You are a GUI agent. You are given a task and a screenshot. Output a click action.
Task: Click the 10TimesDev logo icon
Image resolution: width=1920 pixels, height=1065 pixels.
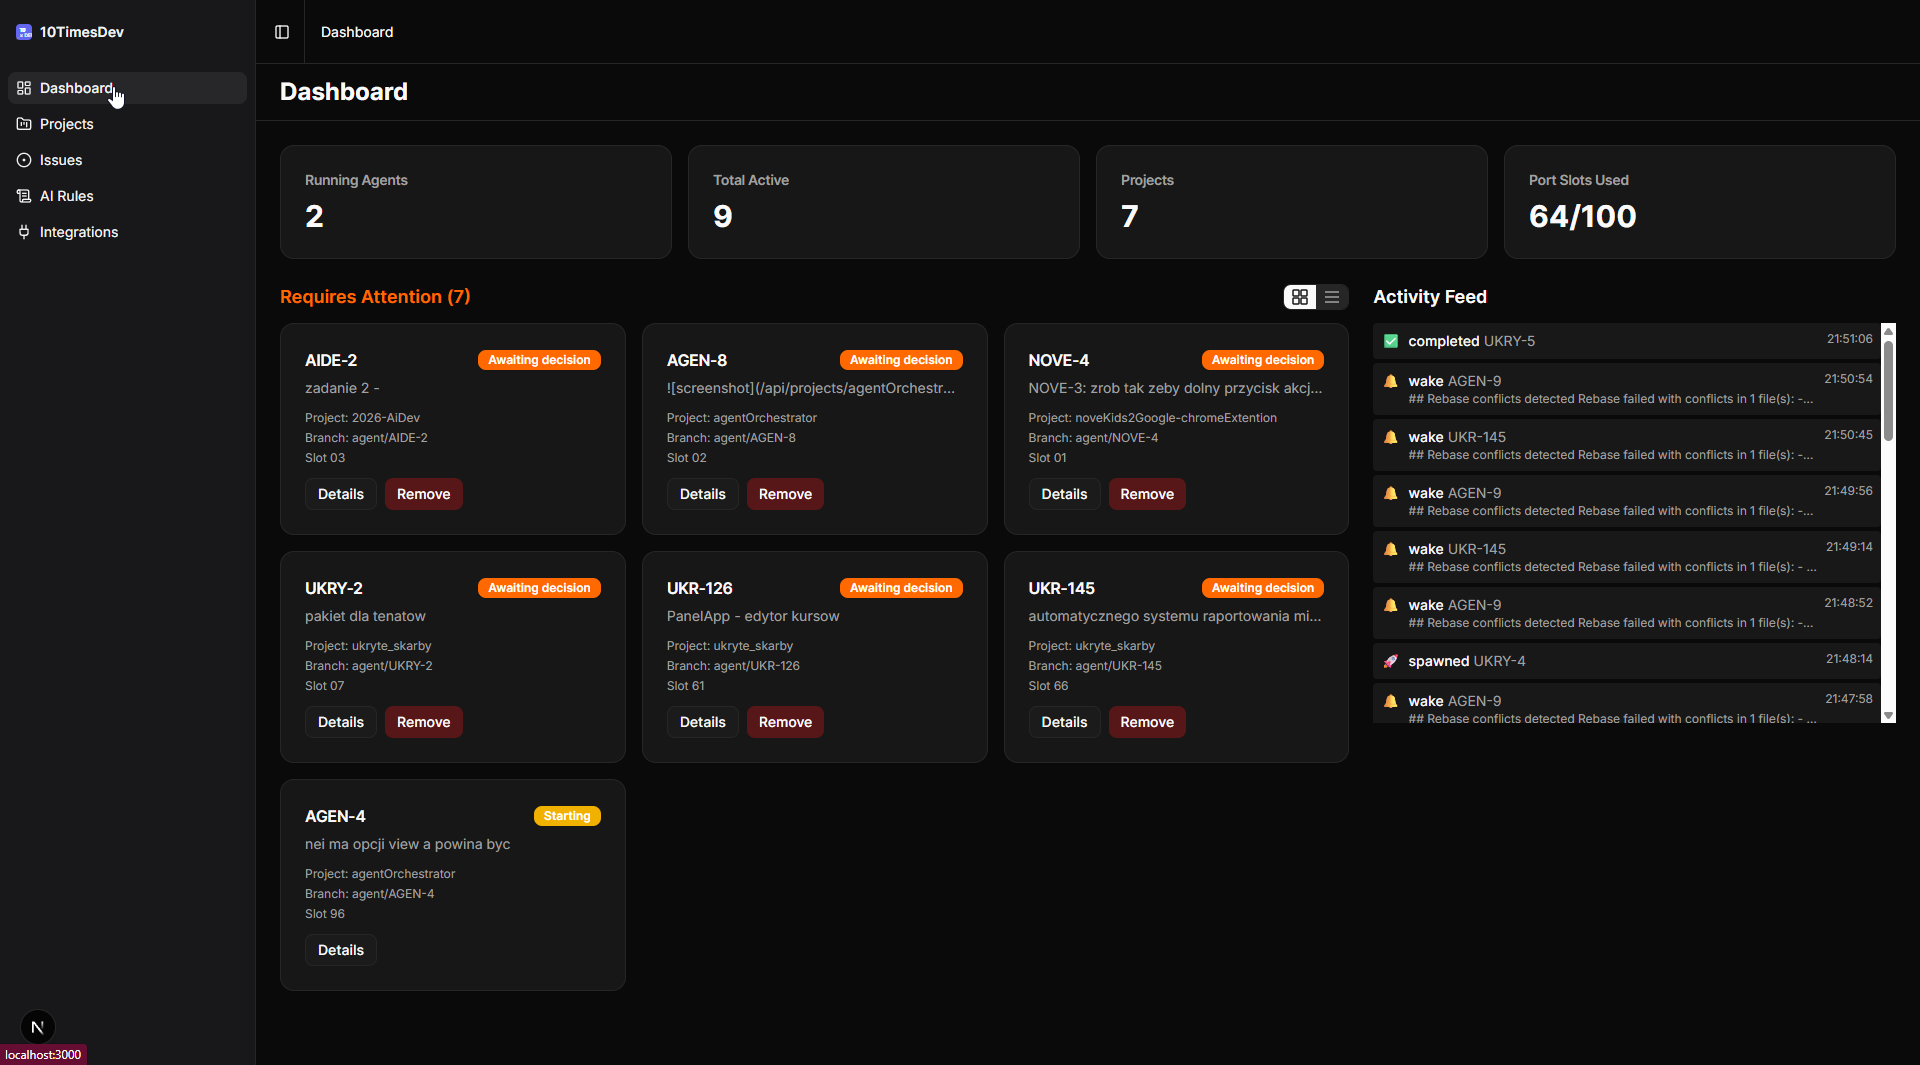click(x=23, y=31)
